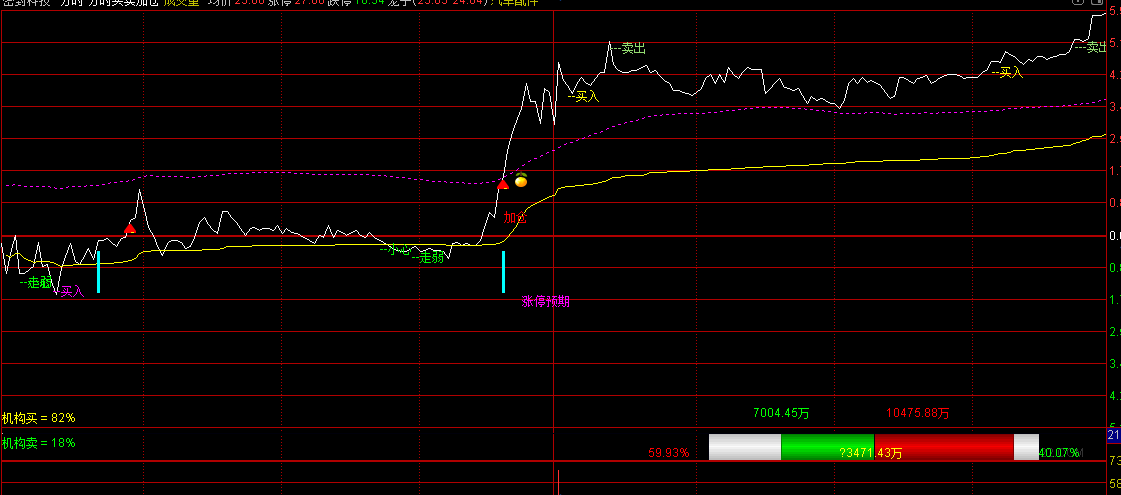Screen dimensions: 1121x495
Task: Click the green segment of the money-flow bar
Action: point(827,447)
